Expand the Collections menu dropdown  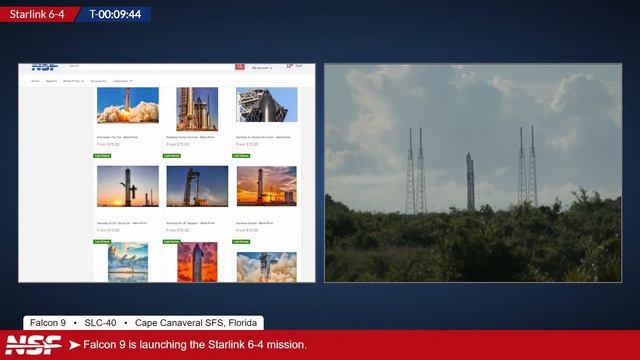[122, 81]
